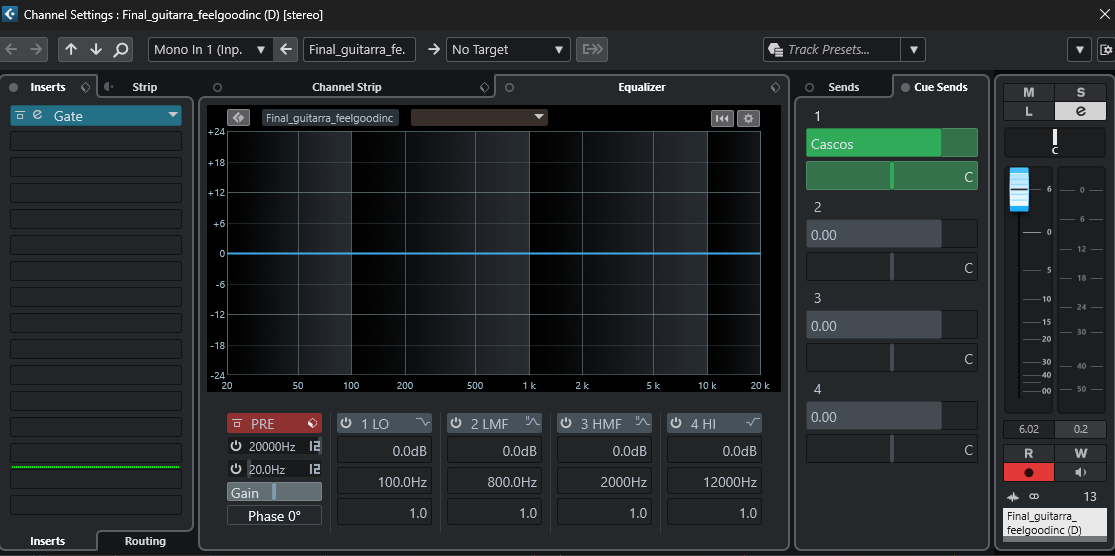Enable Write automation W button
The height and width of the screenshot is (556, 1115).
1080,453
